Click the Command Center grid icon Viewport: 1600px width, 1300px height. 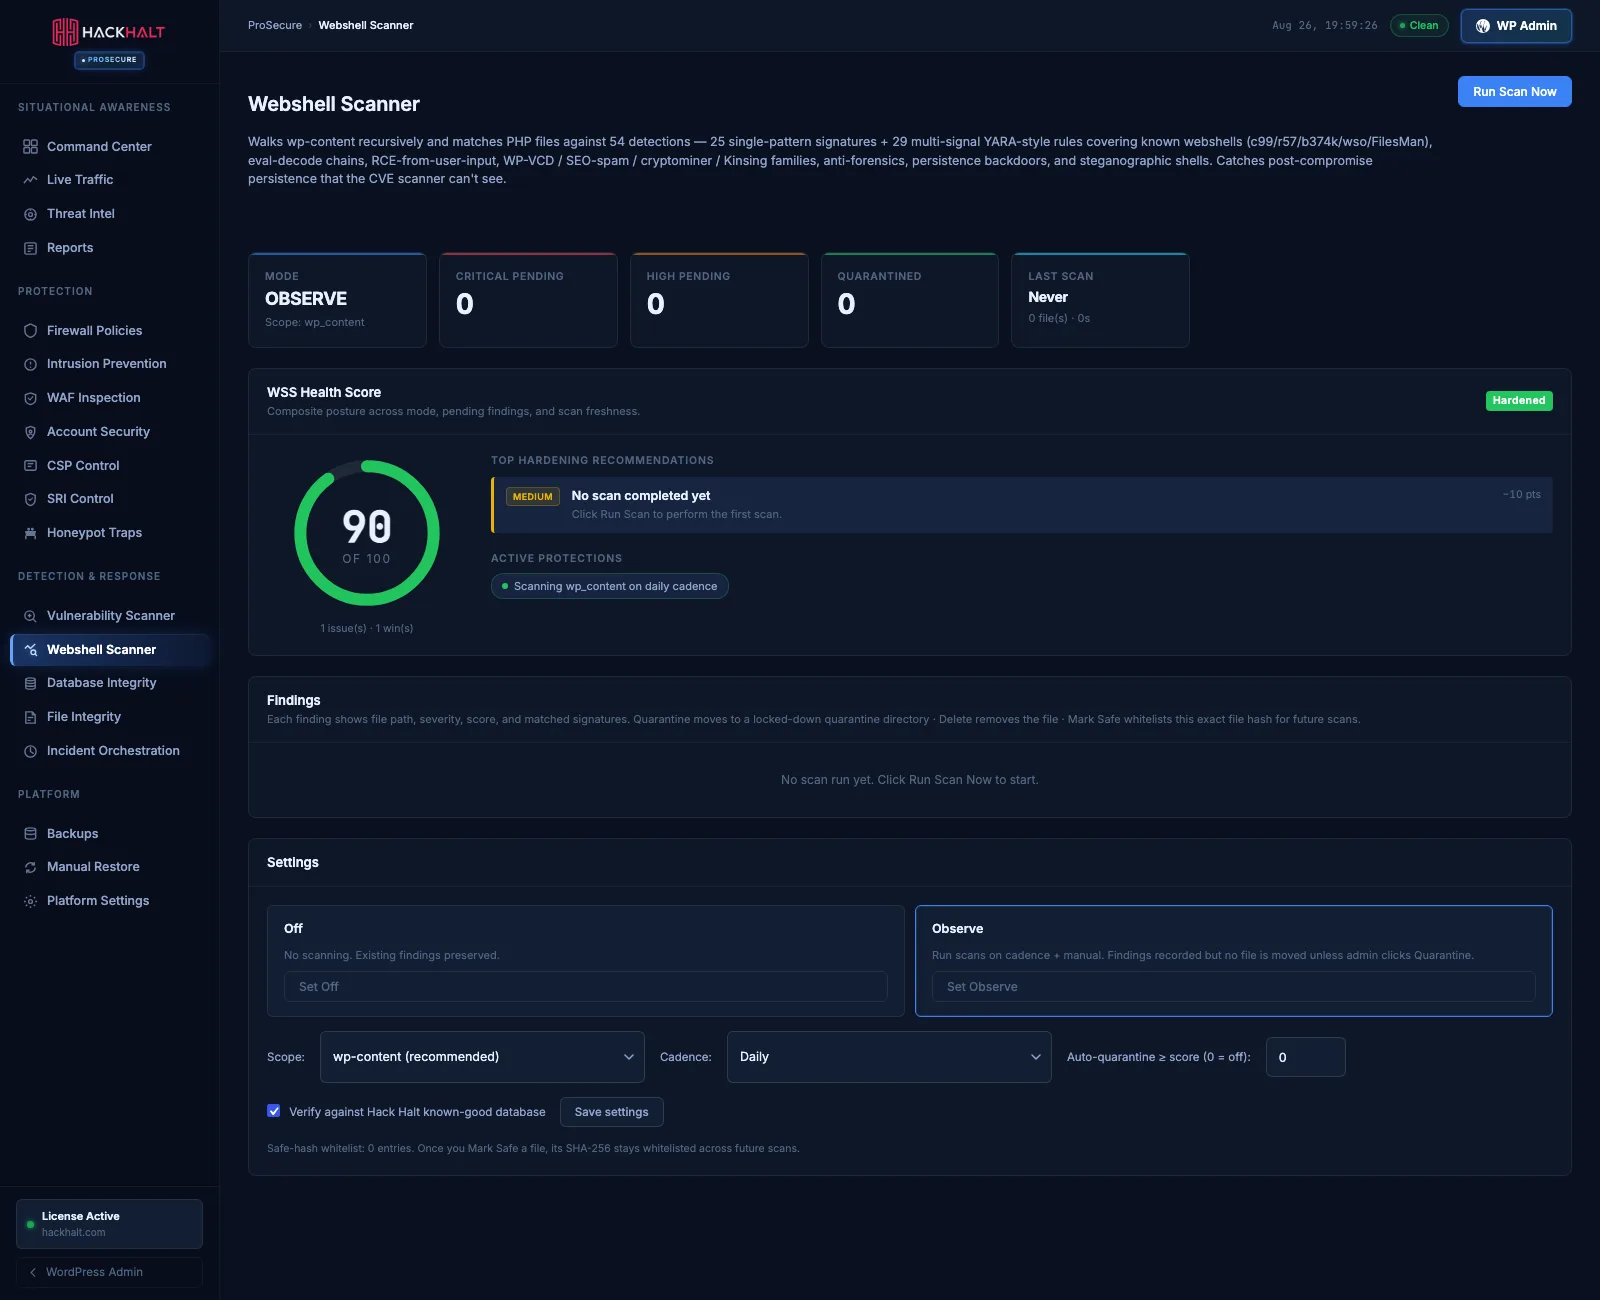pyautogui.click(x=30, y=147)
